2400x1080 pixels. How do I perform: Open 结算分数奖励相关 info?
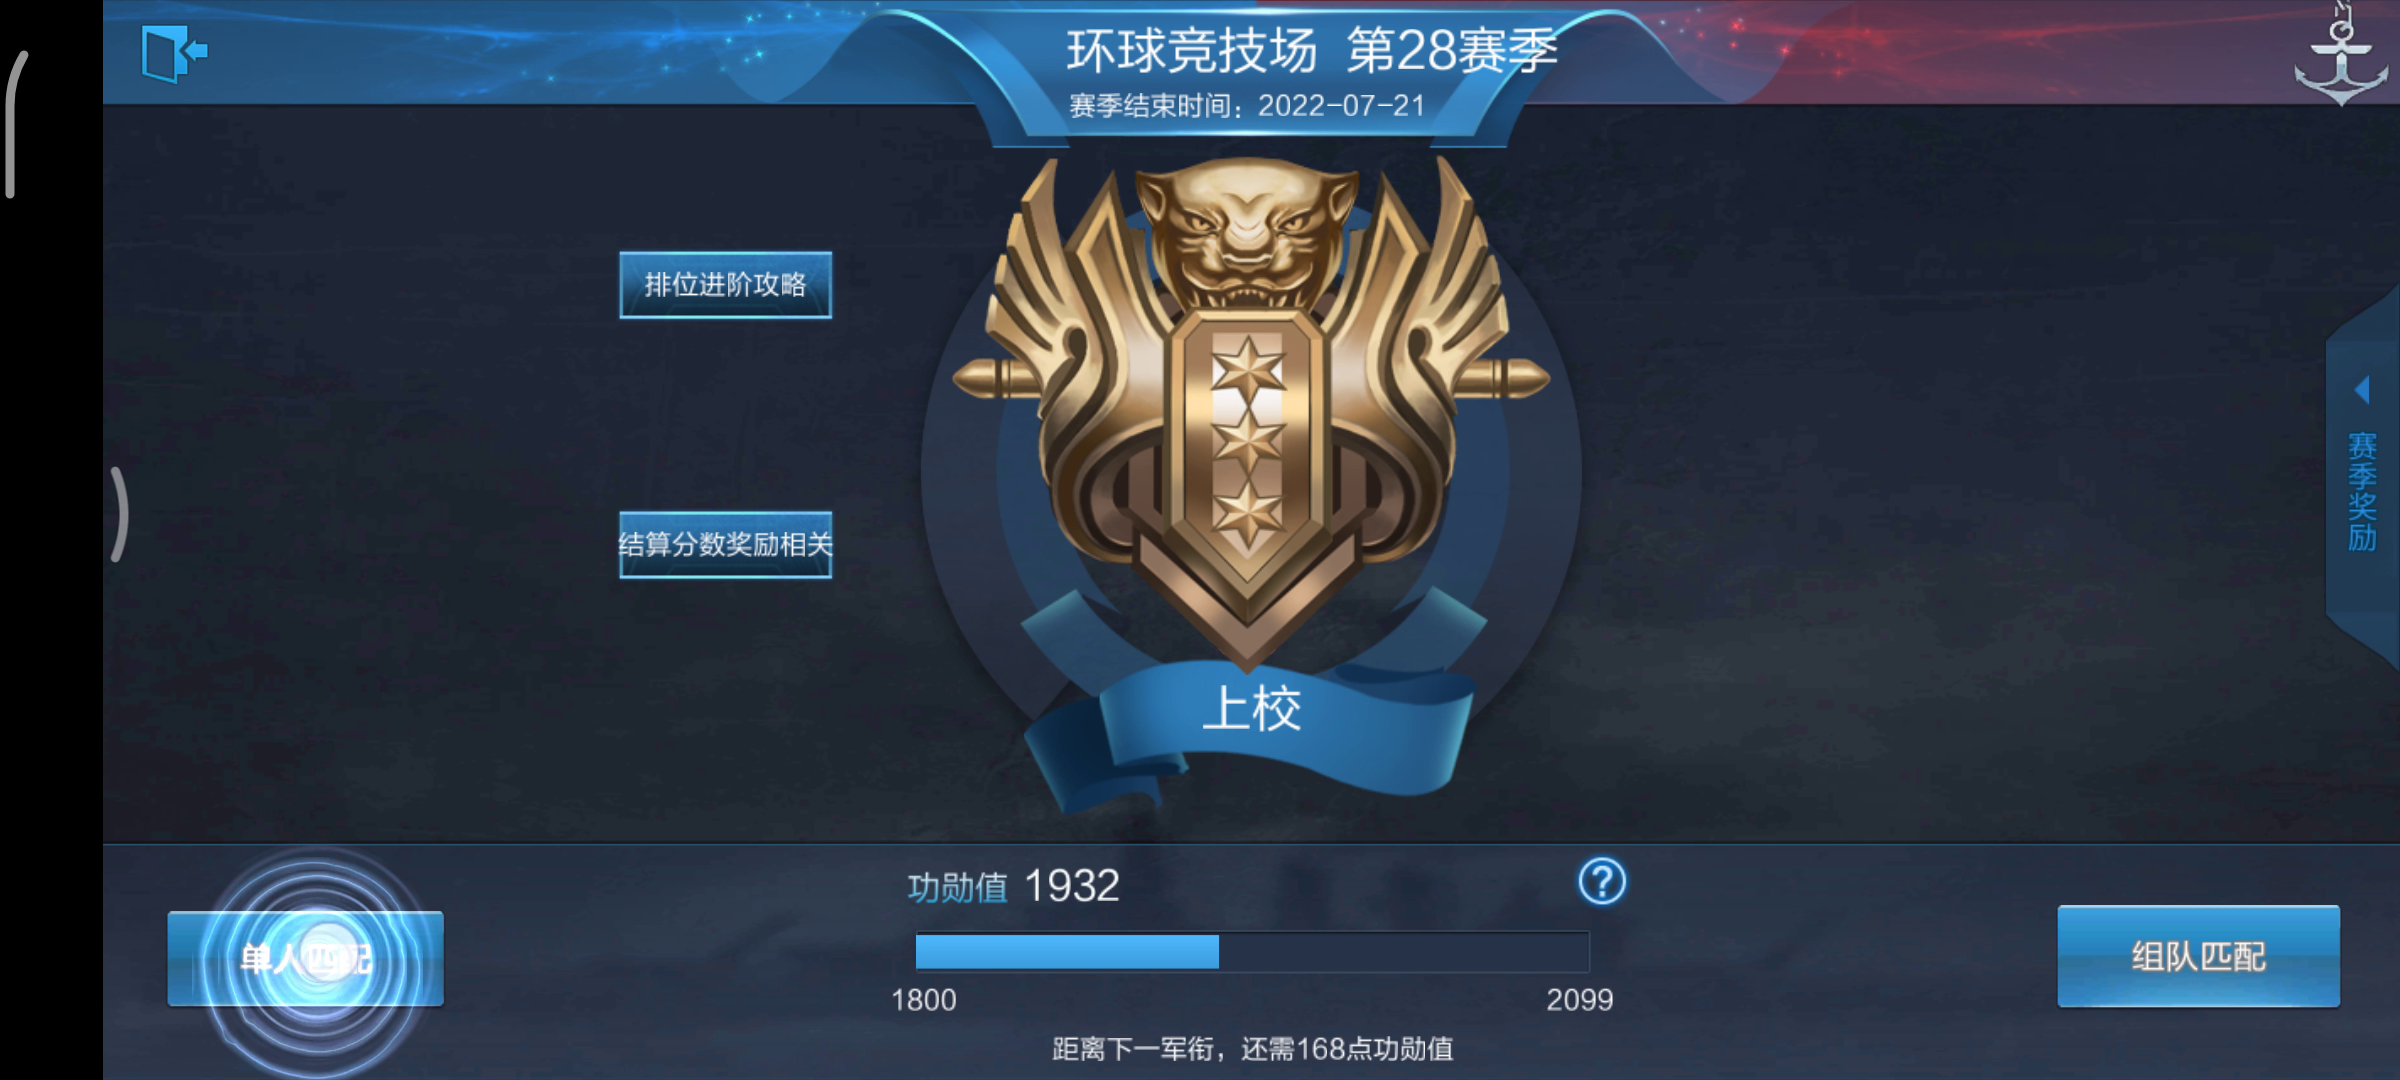coord(725,545)
